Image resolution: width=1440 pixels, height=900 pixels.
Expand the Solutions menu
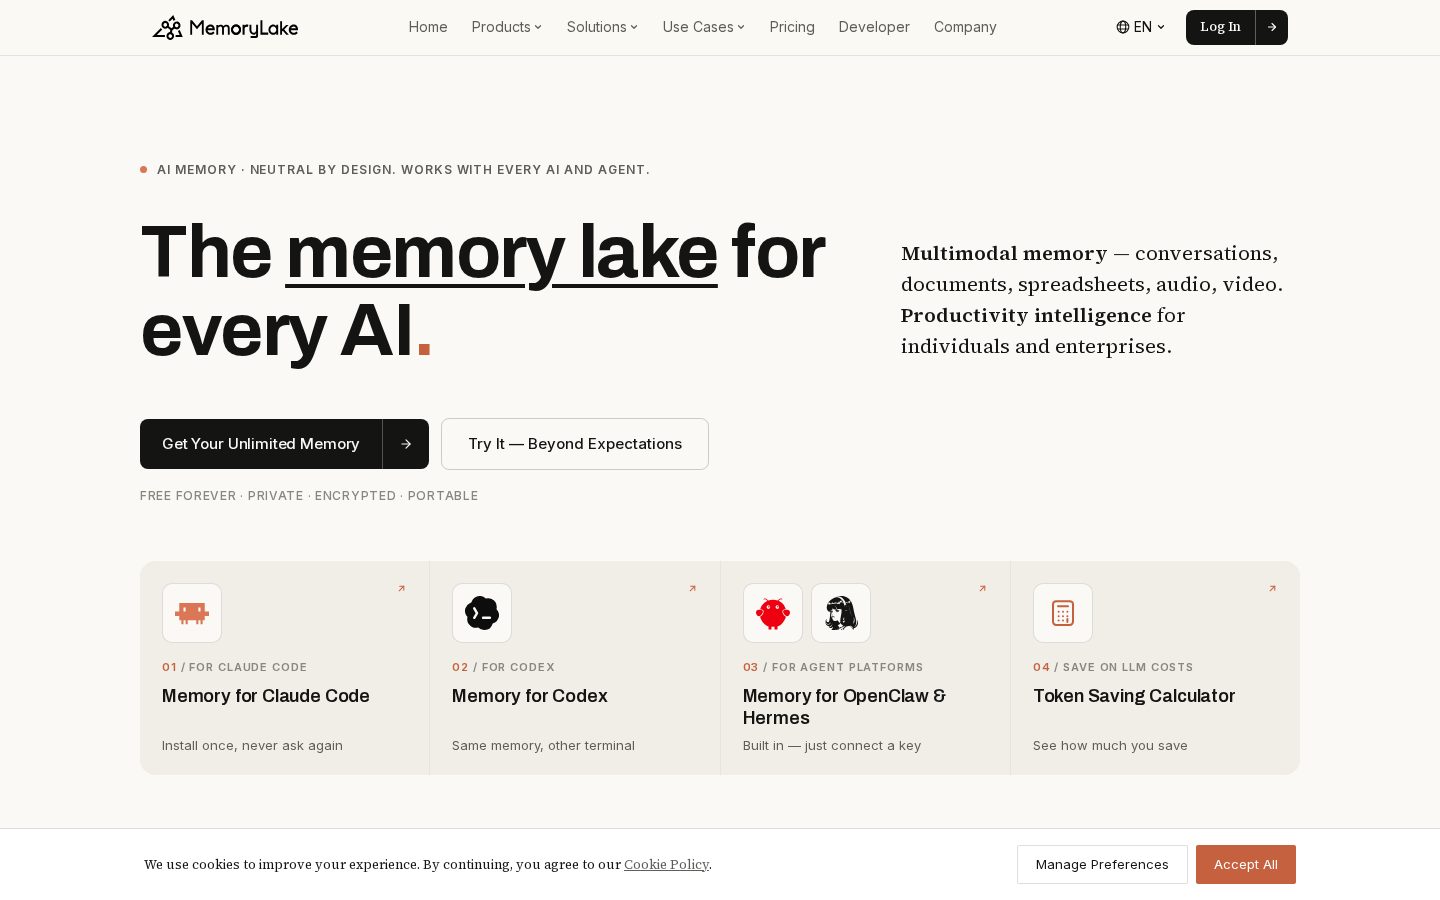click(602, 27)
